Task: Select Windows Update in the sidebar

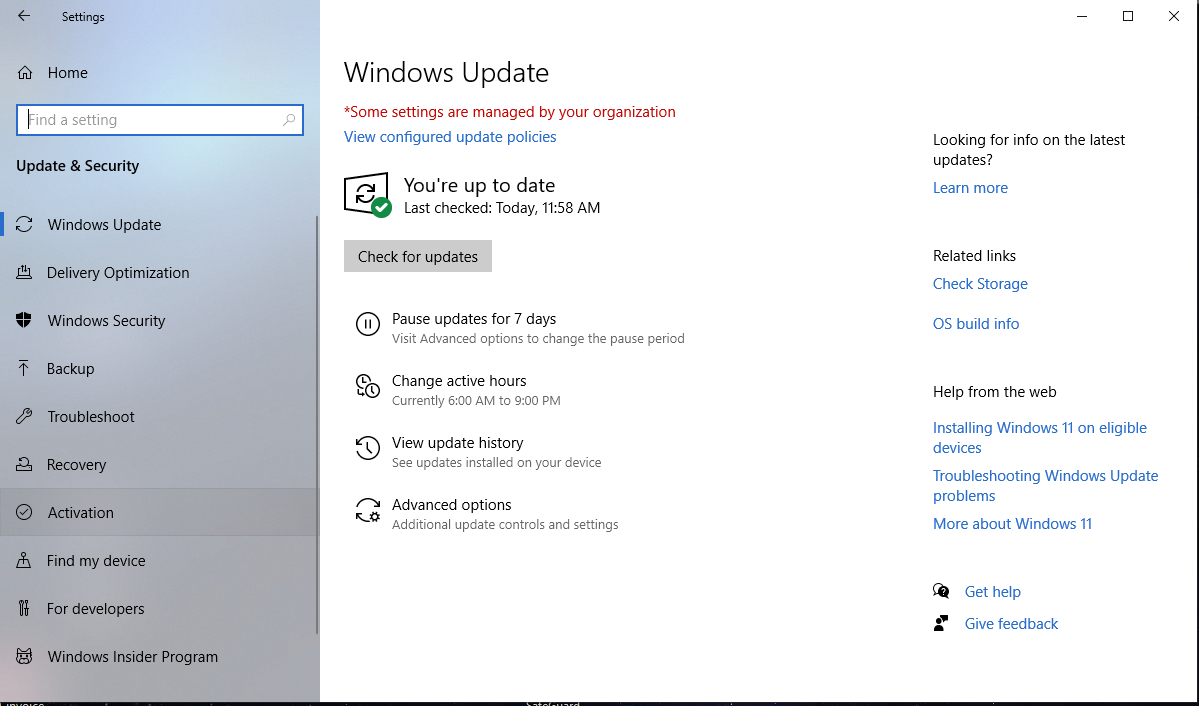Action: (x=160, y=224)
